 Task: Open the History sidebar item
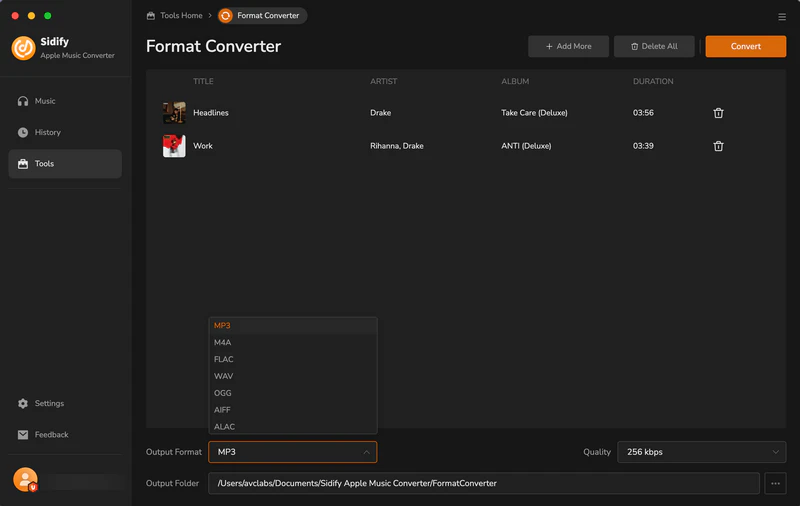pyautogui.click(x=65, y=132)
